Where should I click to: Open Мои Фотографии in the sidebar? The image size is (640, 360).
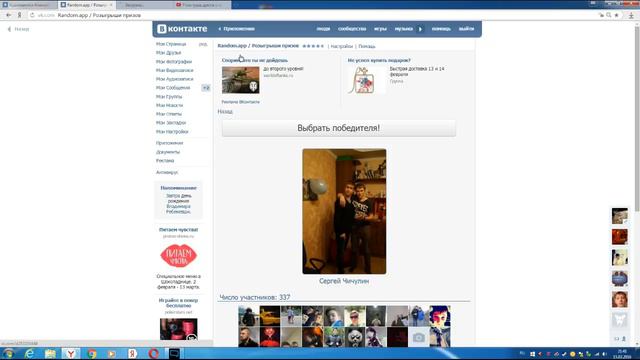(x=173, y=62)
